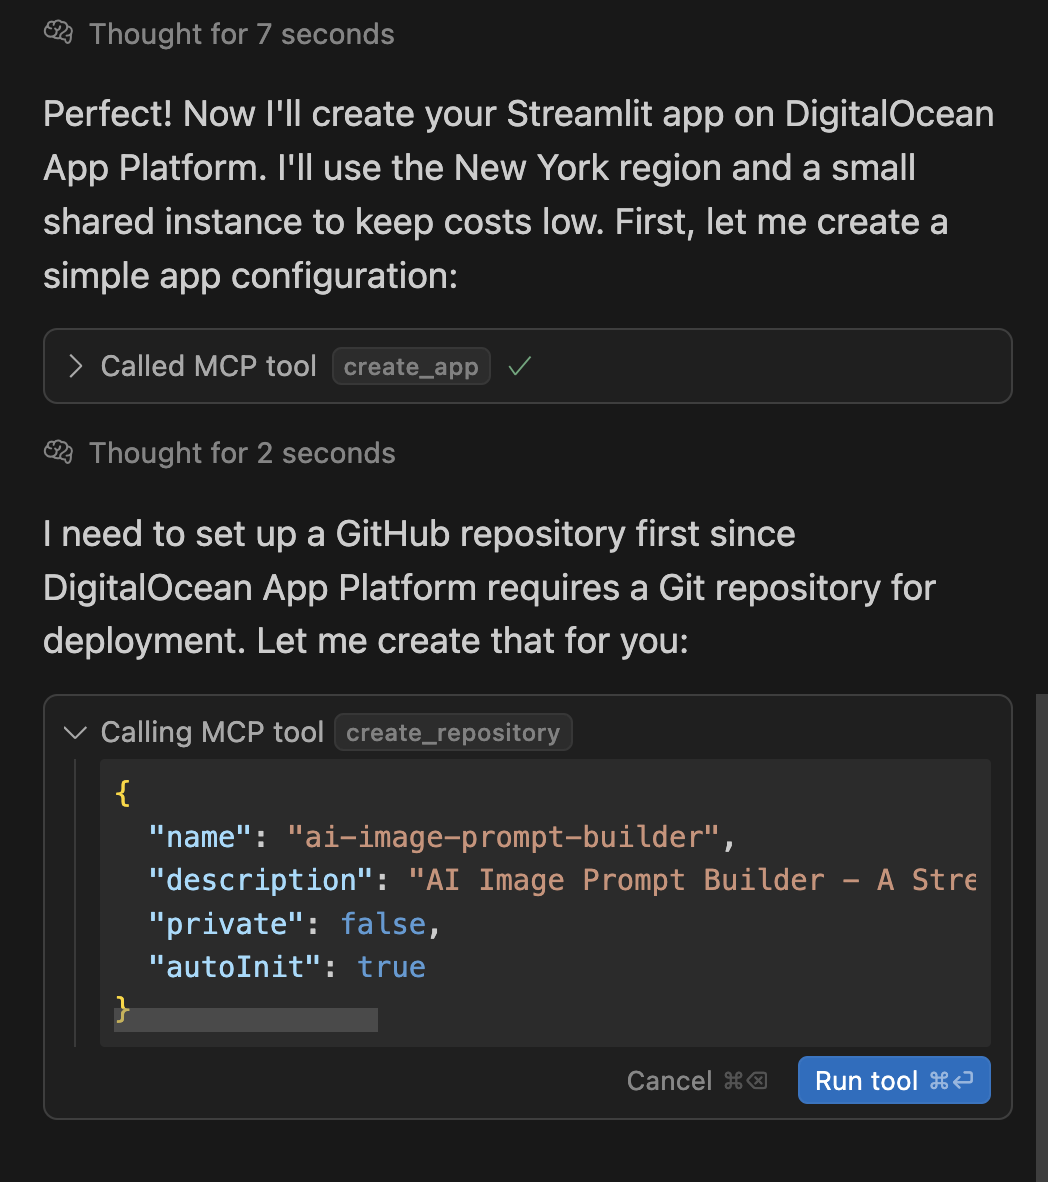Expand the Called MCP tool chevron
This screenshot has width=1048, height=1182.
point(75,367)
